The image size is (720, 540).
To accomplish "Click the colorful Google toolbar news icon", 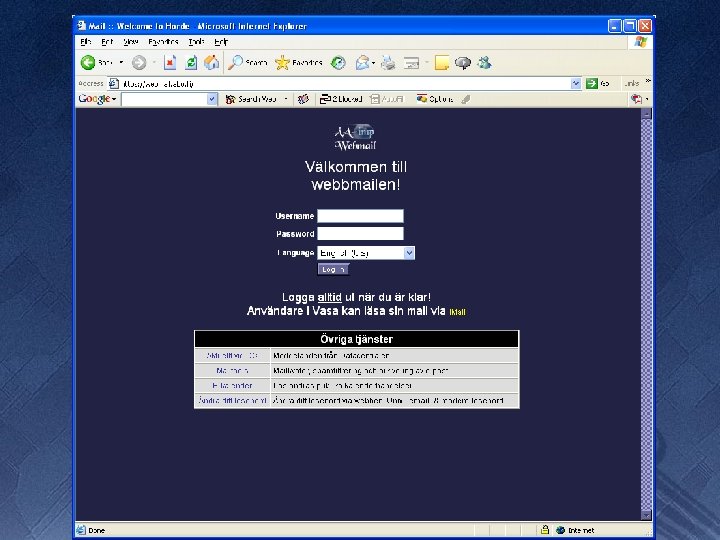I will point(303,99).
